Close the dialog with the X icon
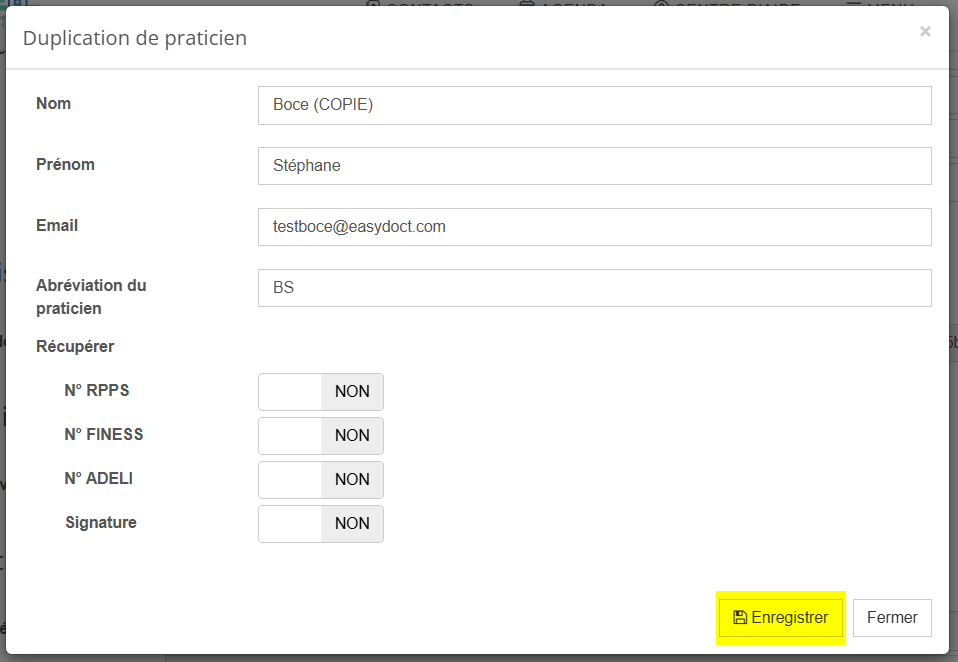The image size is (958, 662). click(925, 32)
